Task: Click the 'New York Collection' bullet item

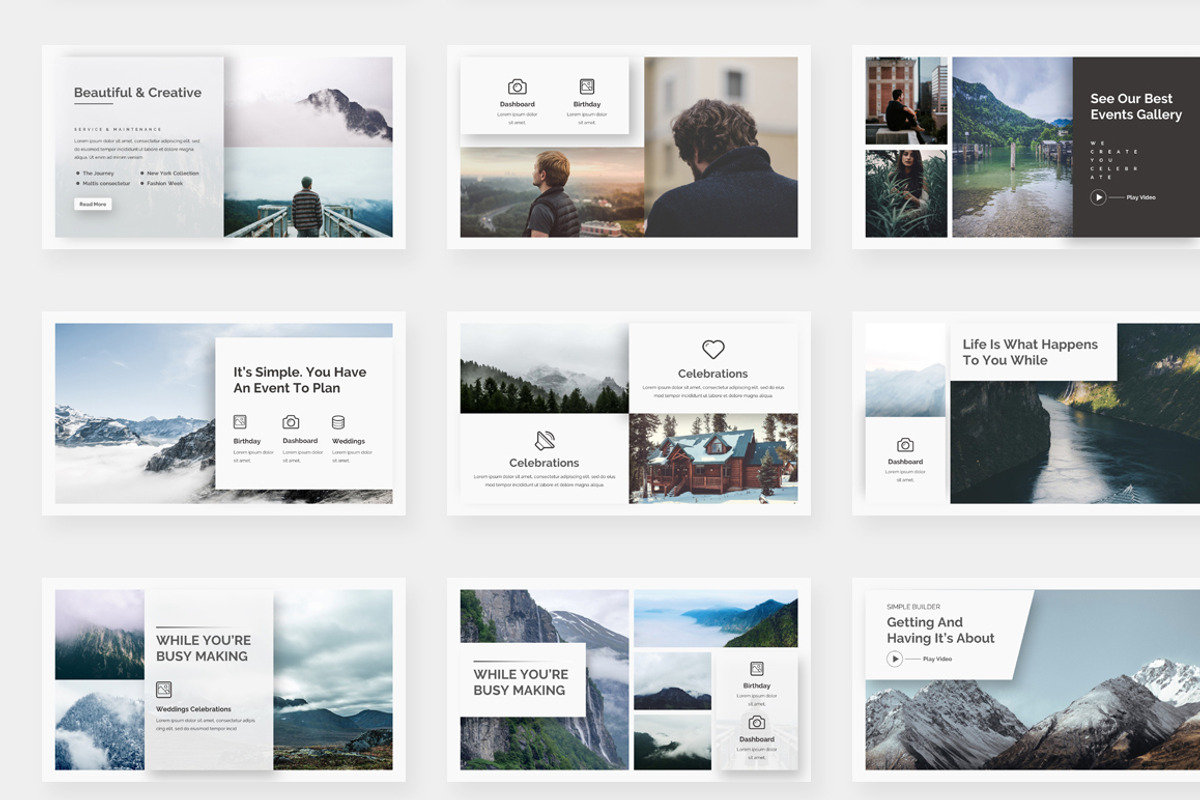Action: coord(172,173)
